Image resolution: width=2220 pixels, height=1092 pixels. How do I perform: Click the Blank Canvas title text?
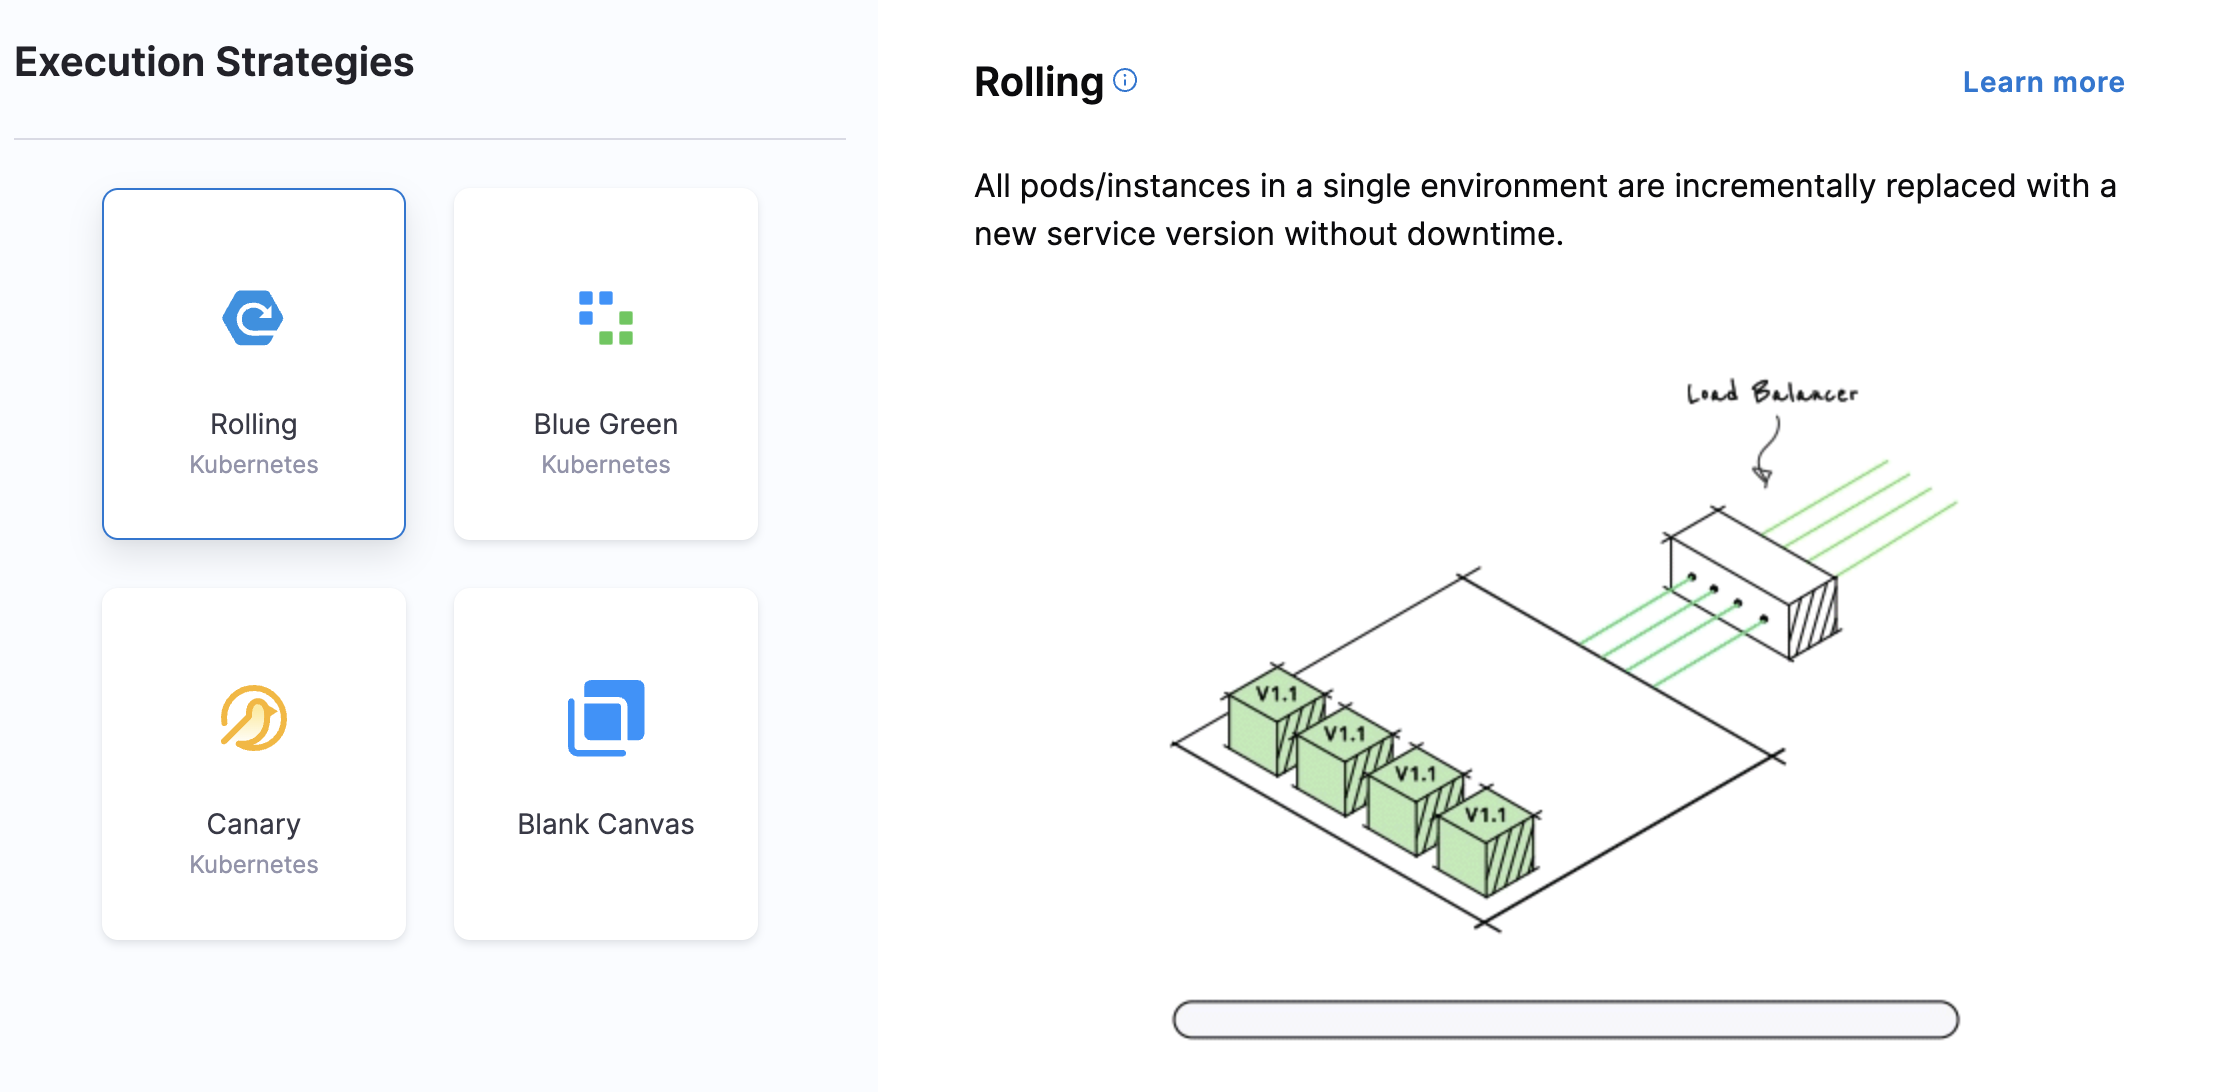[605, 824]
